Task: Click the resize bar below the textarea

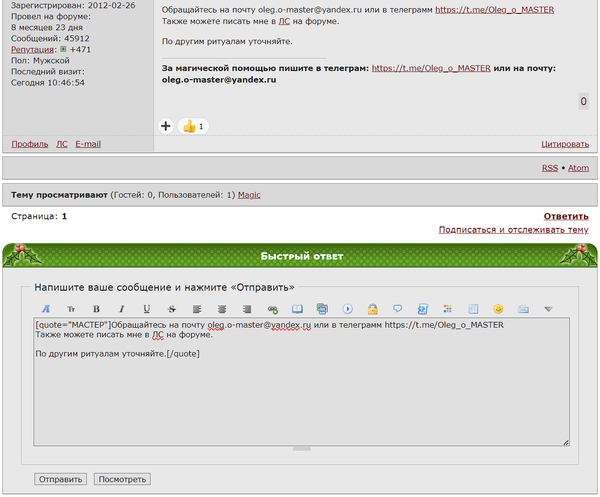Action: [x=302, y=449]
